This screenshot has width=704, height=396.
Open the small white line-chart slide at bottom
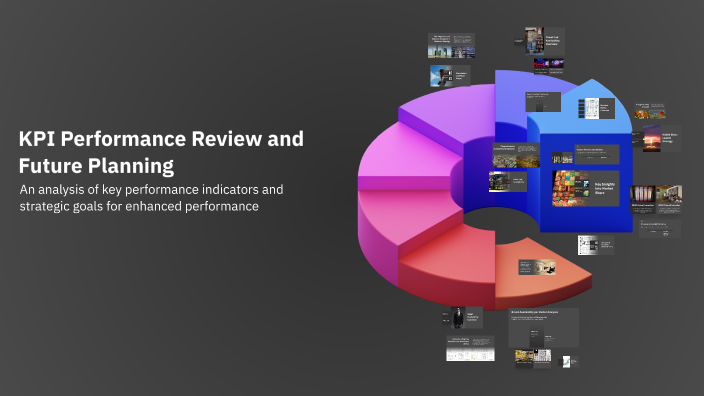point(570,361)
